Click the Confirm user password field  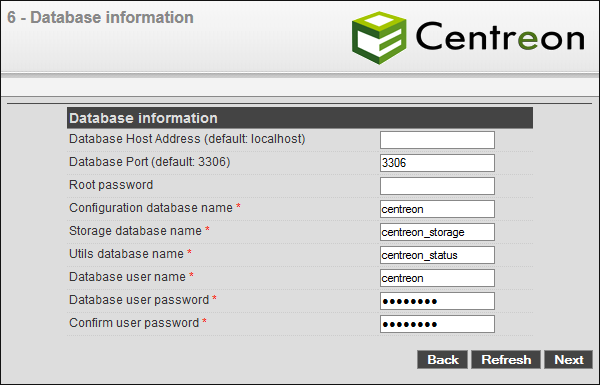437,324
